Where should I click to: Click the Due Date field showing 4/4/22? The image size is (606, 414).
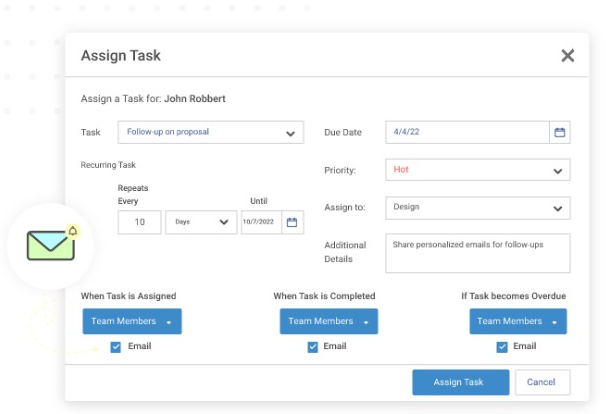point(467,132)
